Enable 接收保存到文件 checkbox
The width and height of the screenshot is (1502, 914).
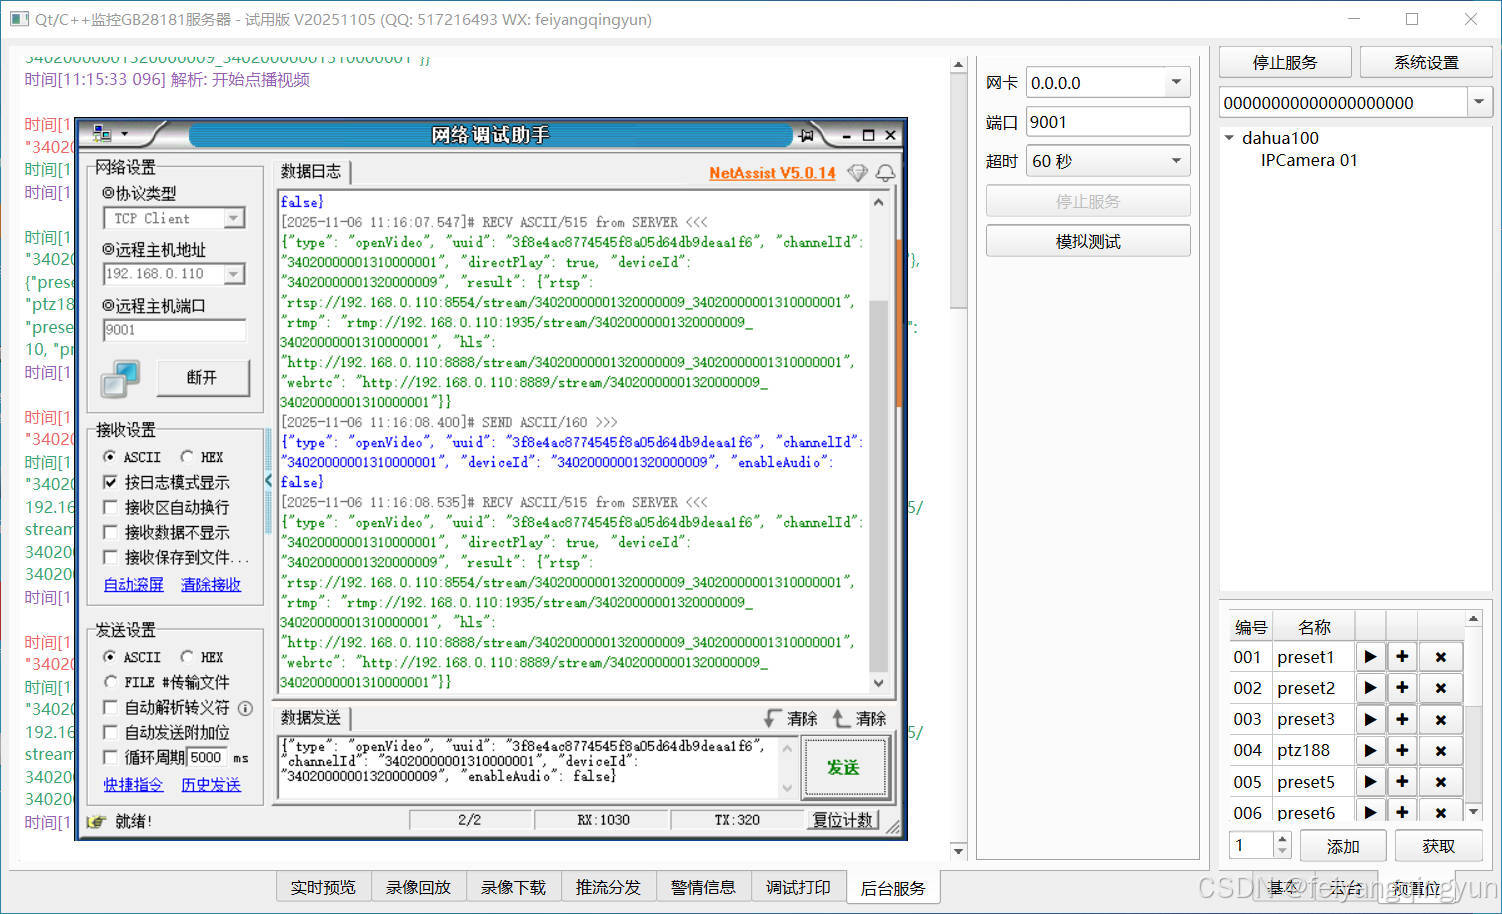111,557
